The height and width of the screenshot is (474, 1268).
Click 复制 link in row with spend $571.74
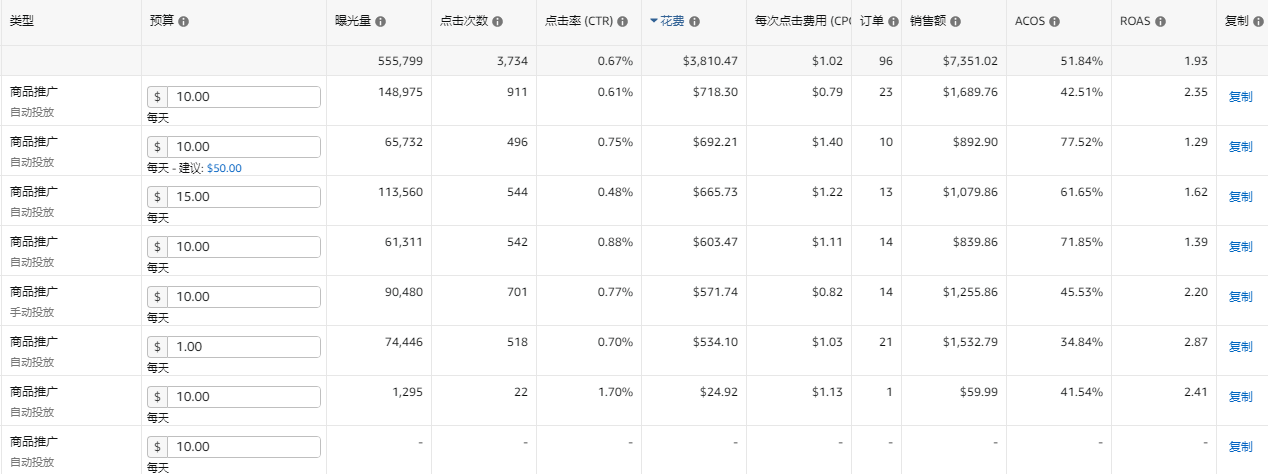coord(1240,297)
